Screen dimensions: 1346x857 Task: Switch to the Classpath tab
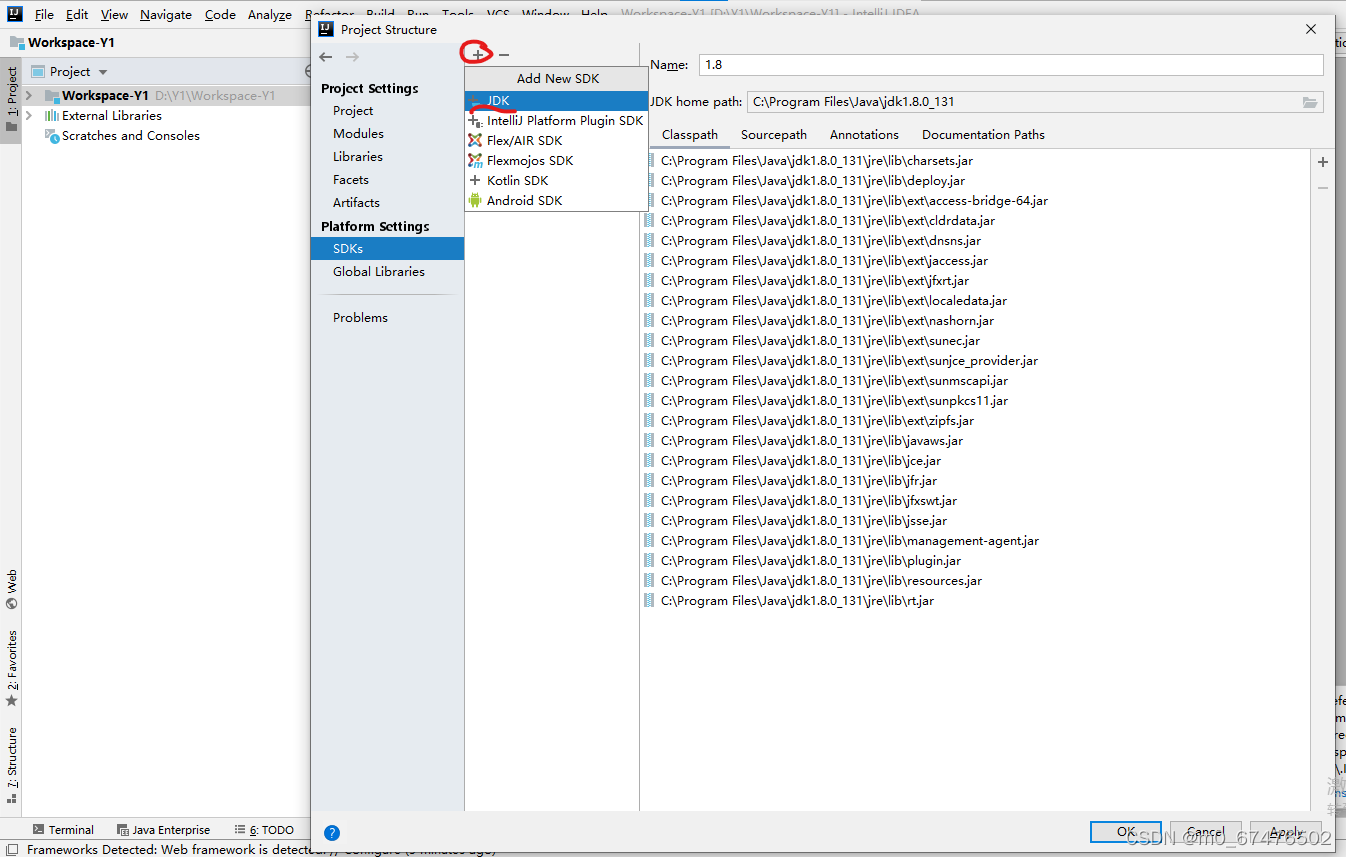click(690, 135)
